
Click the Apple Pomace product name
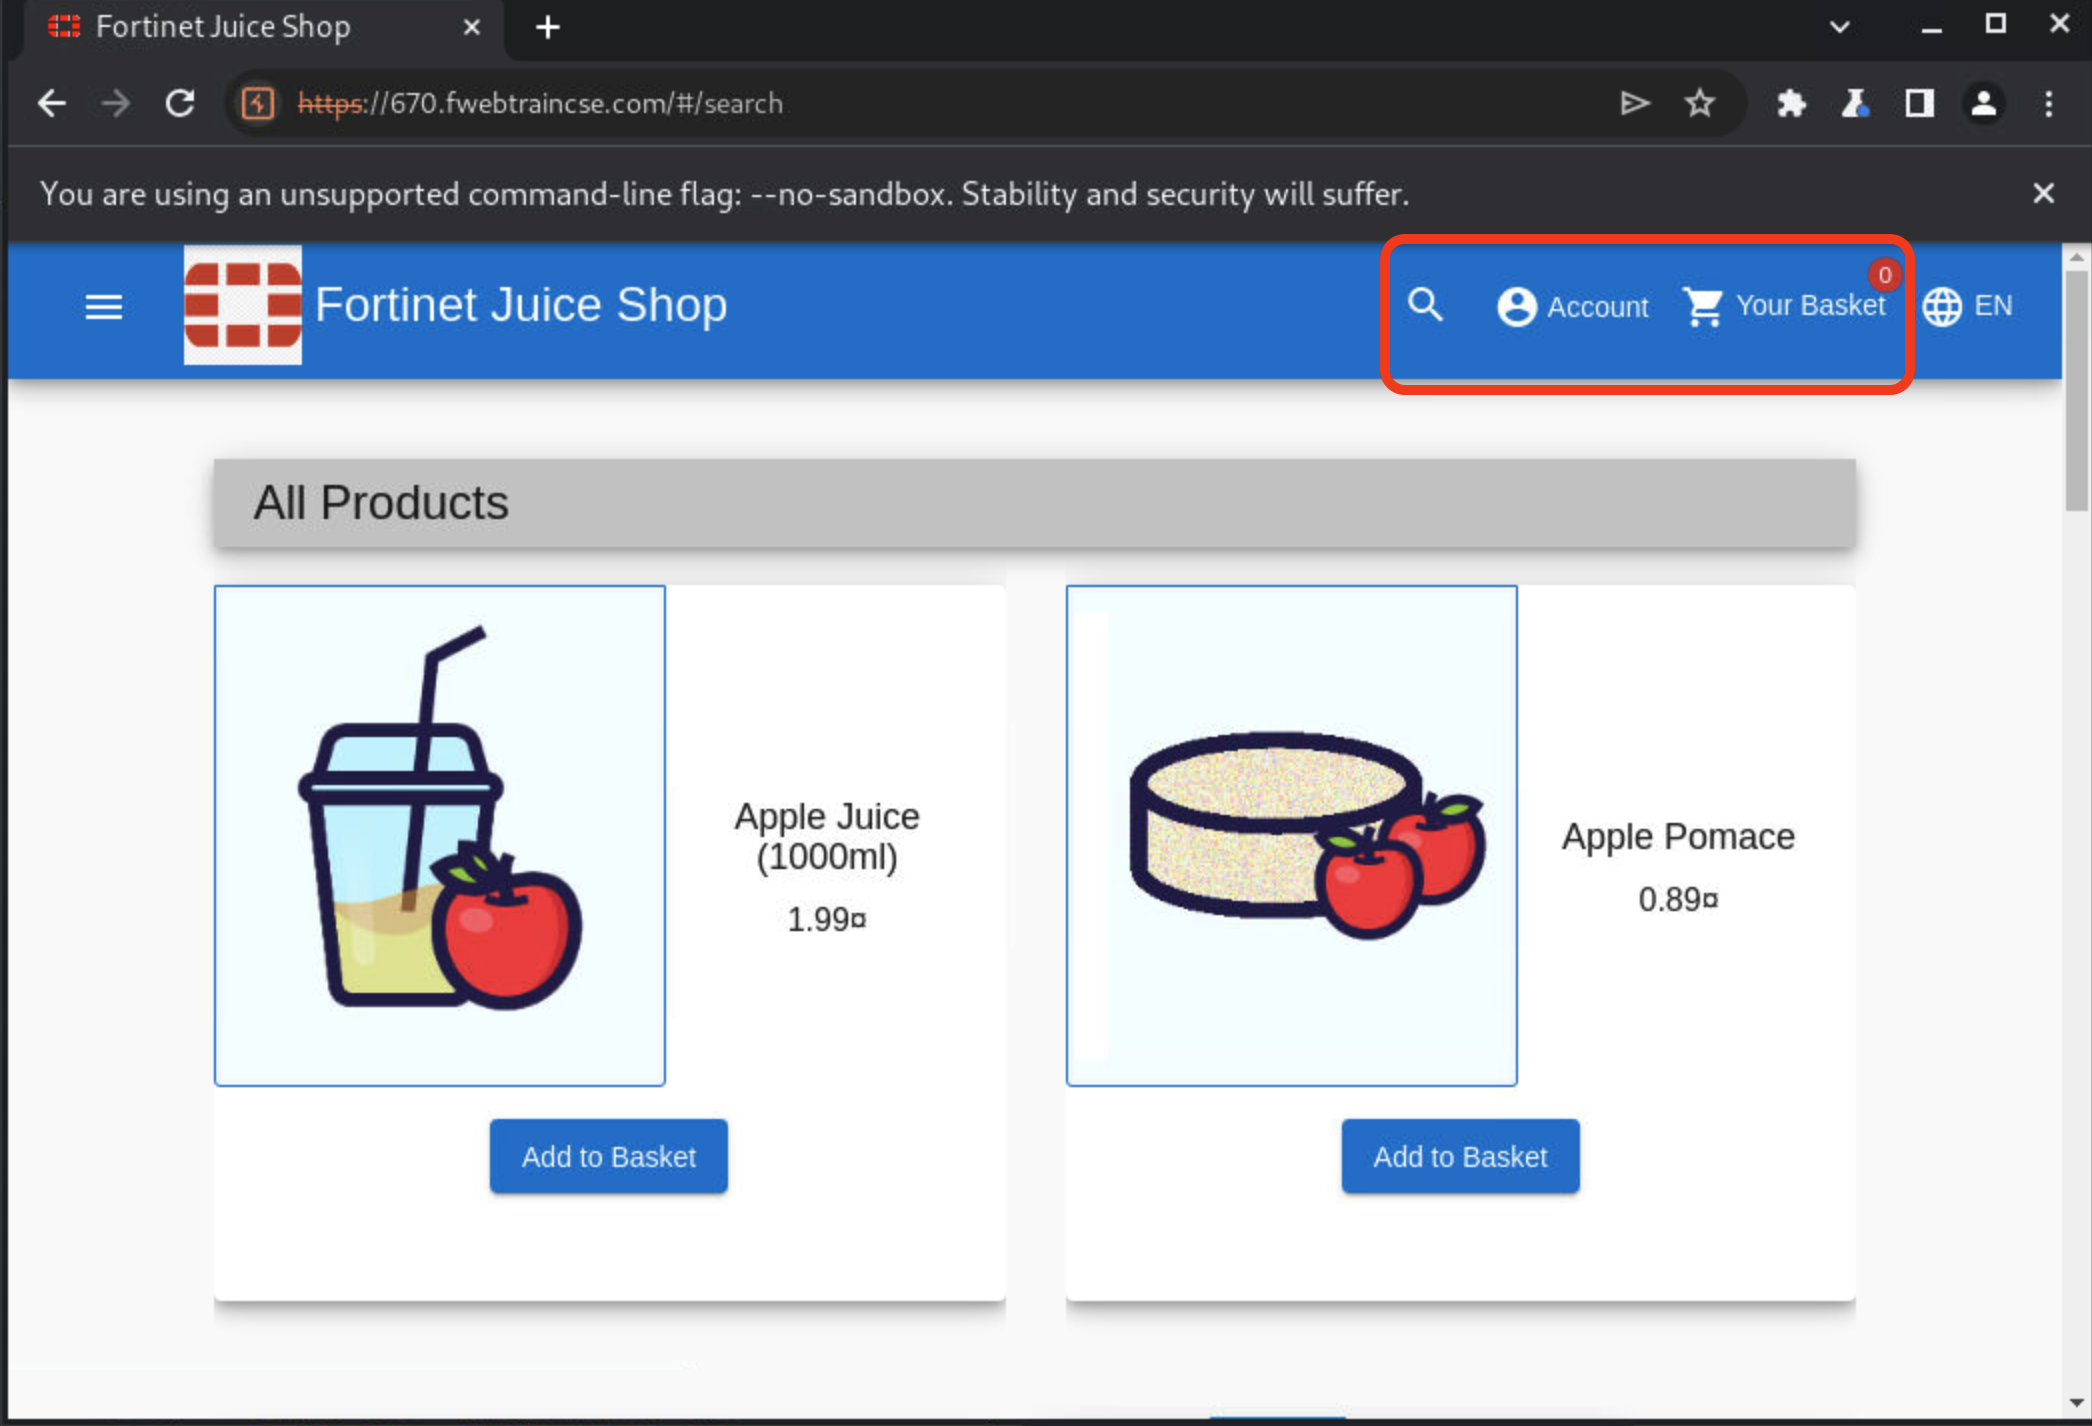pos(1678,836)
